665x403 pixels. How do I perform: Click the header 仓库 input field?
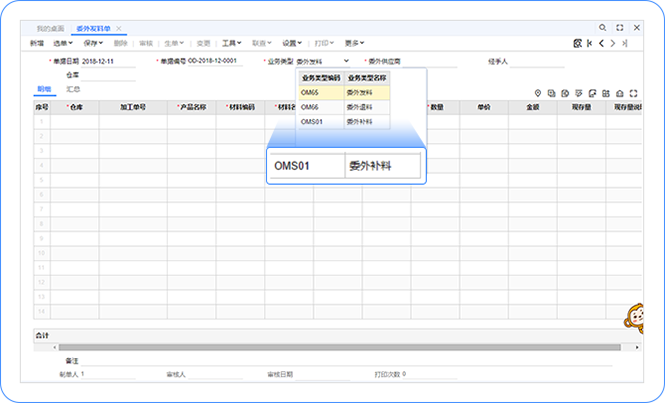coord(108,75)
